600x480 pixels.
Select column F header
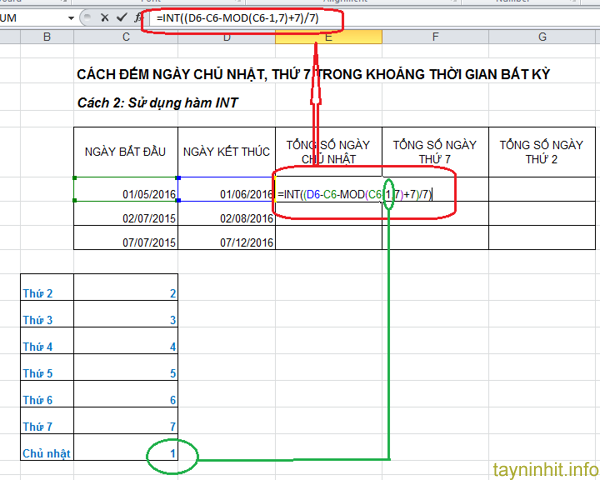tap(435, 37)
